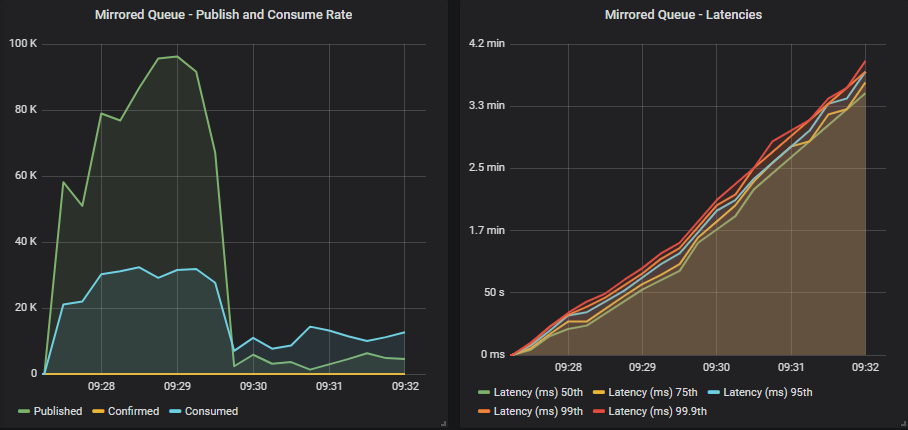Click the yellow color line beside Confirmed

point(99,411)
